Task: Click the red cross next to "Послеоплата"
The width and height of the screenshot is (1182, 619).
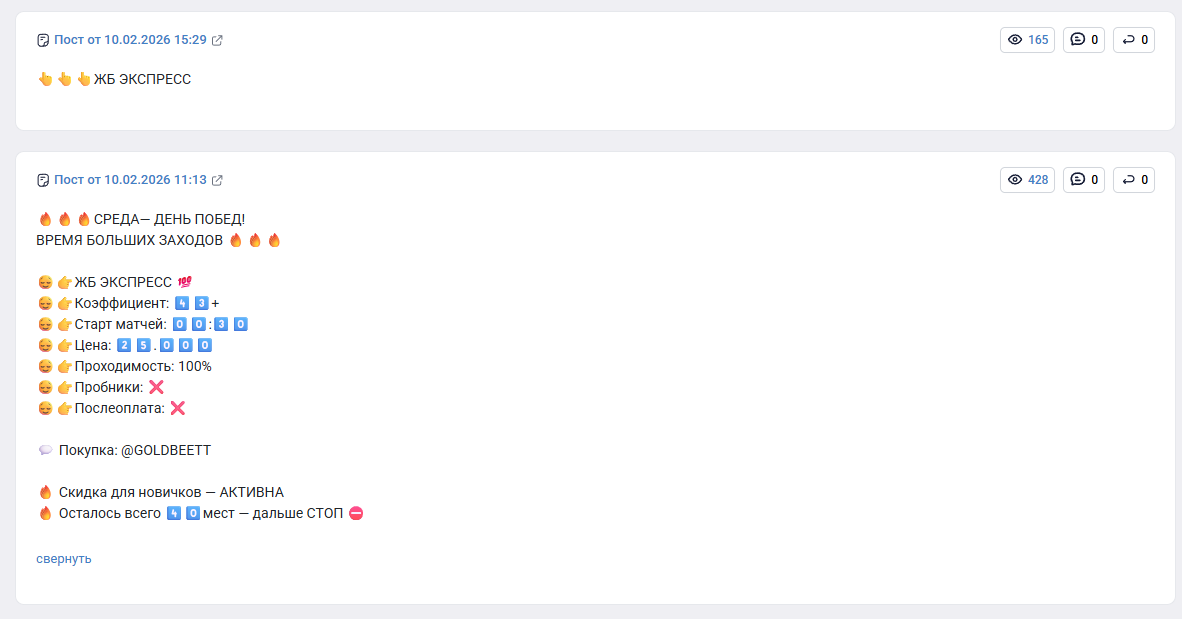Action: (x=178, y=408)
